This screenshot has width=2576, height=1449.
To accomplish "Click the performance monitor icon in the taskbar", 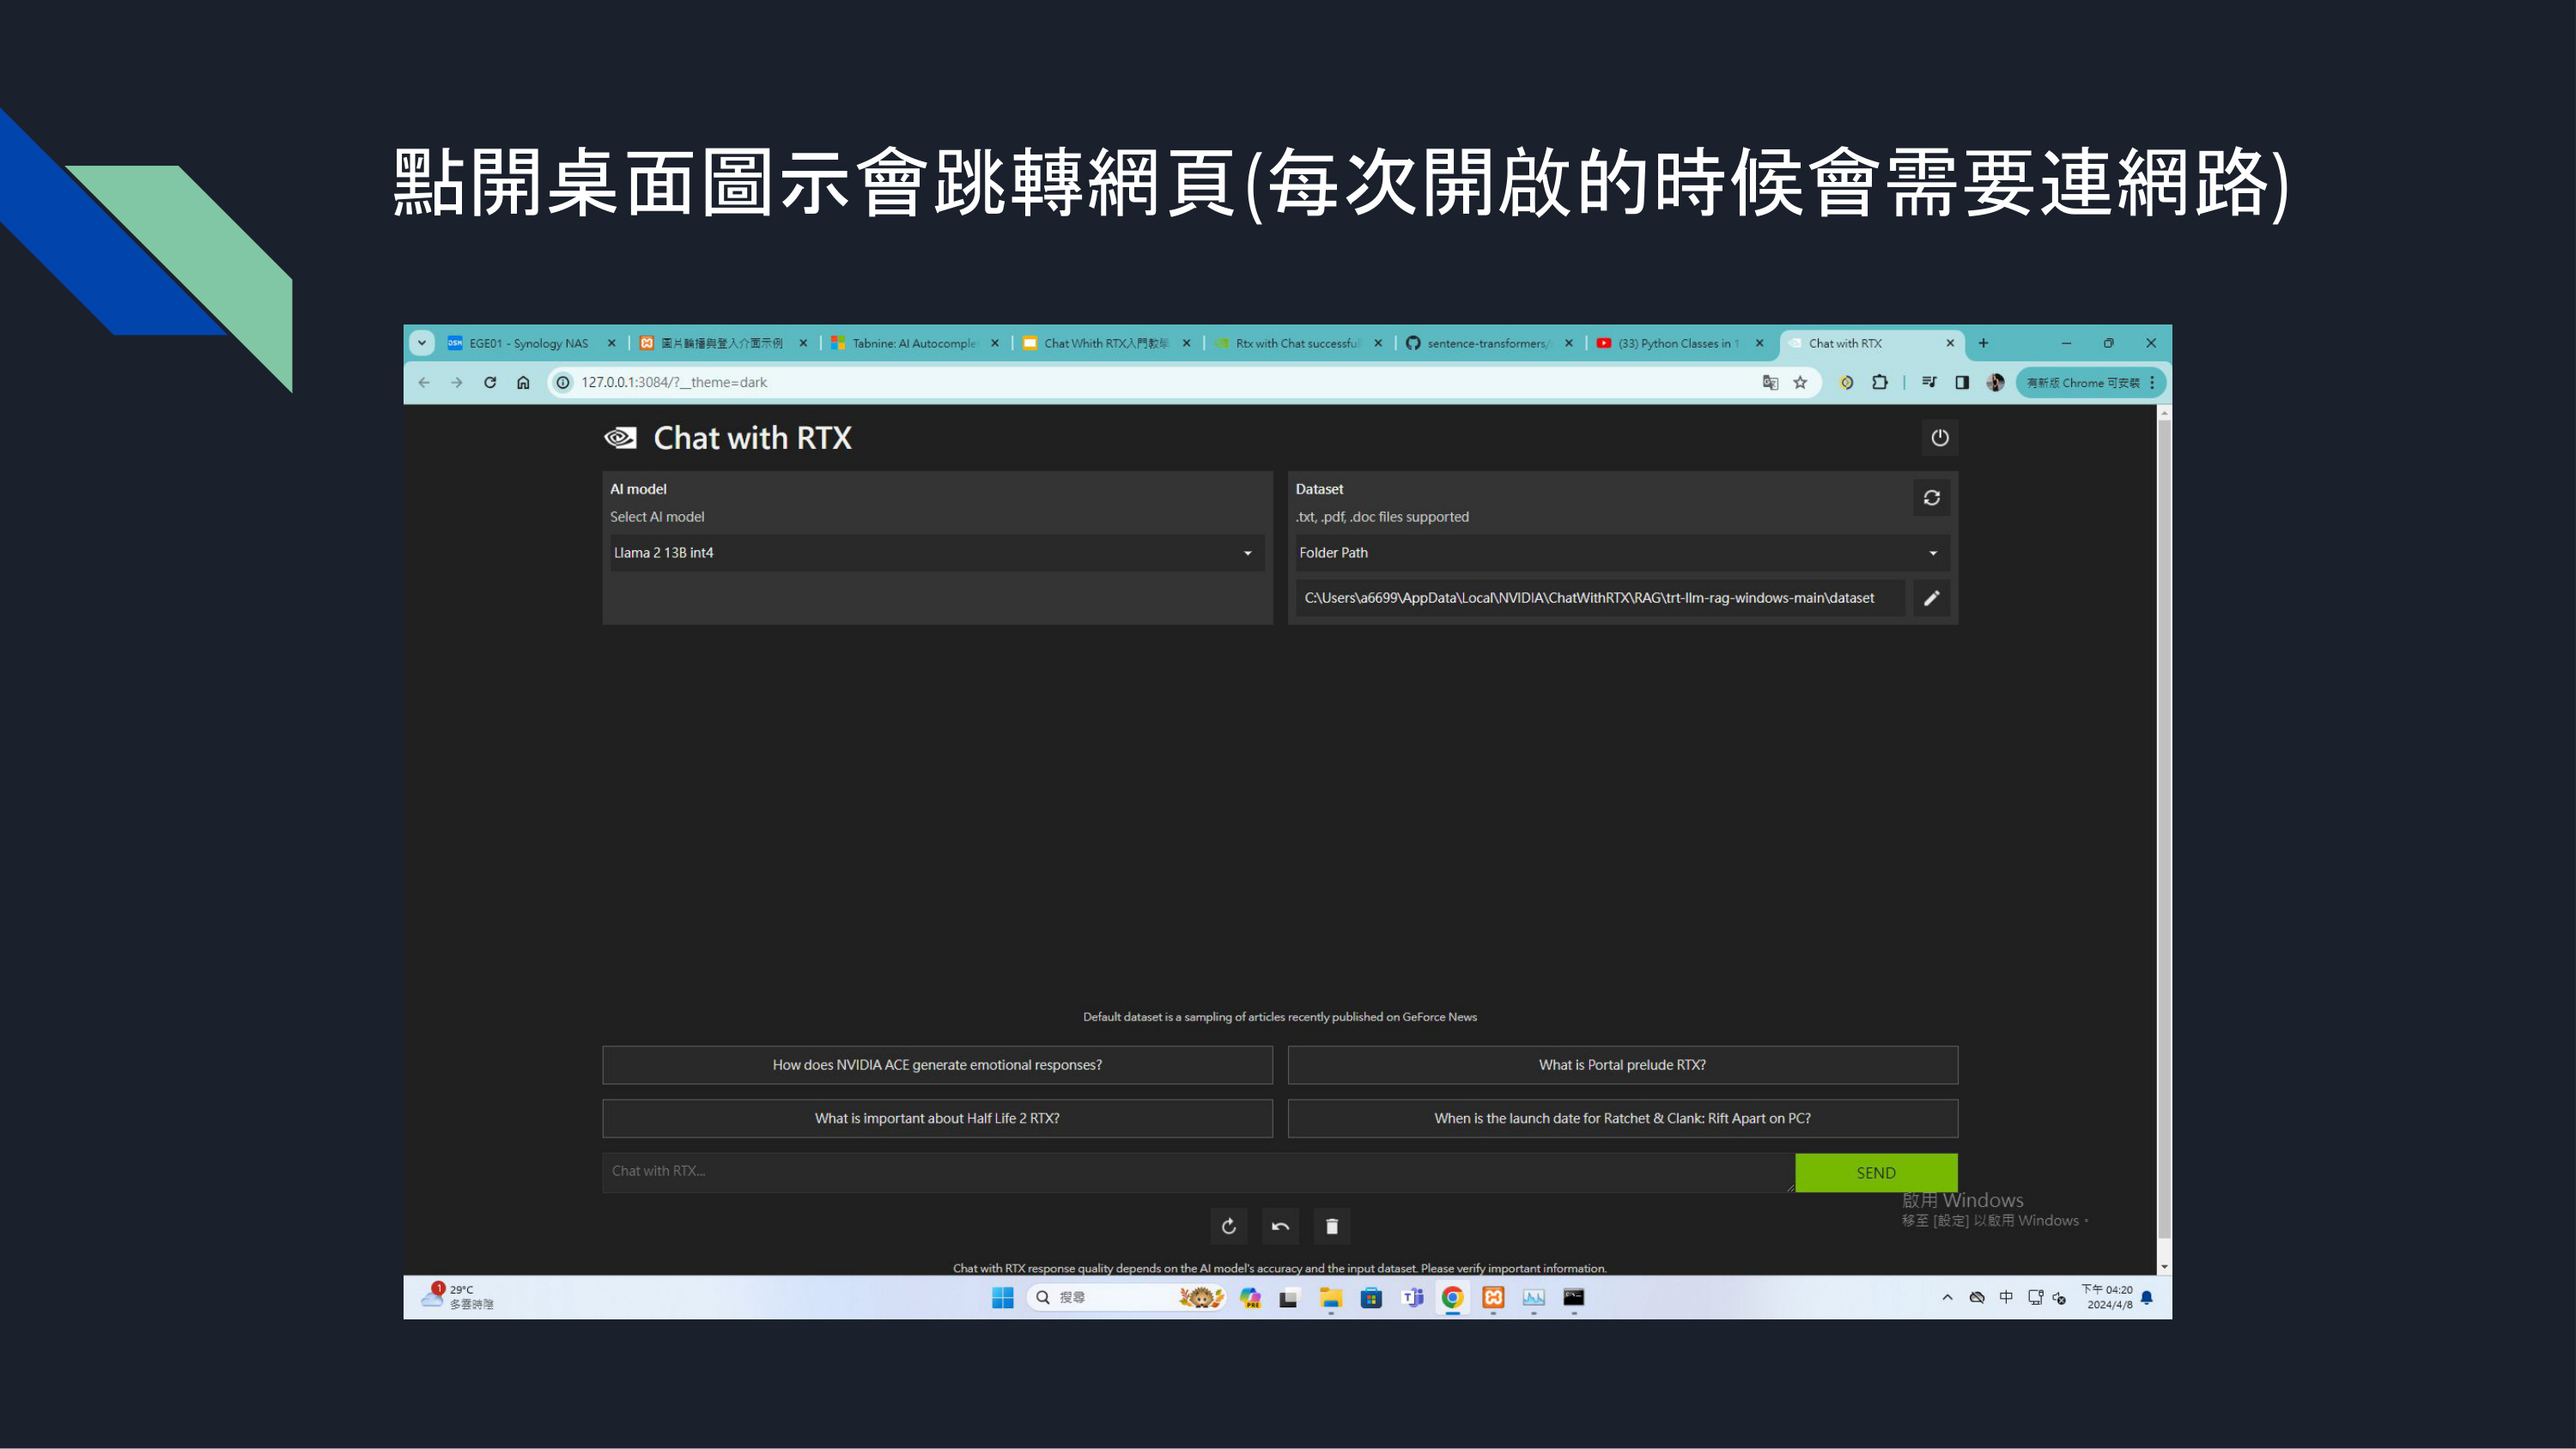I will [x=1534, y=1297].
